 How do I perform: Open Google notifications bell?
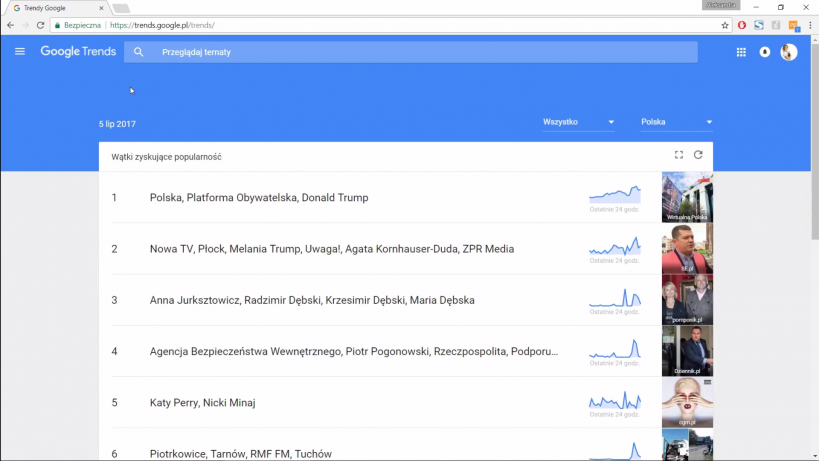coord(765,52)
